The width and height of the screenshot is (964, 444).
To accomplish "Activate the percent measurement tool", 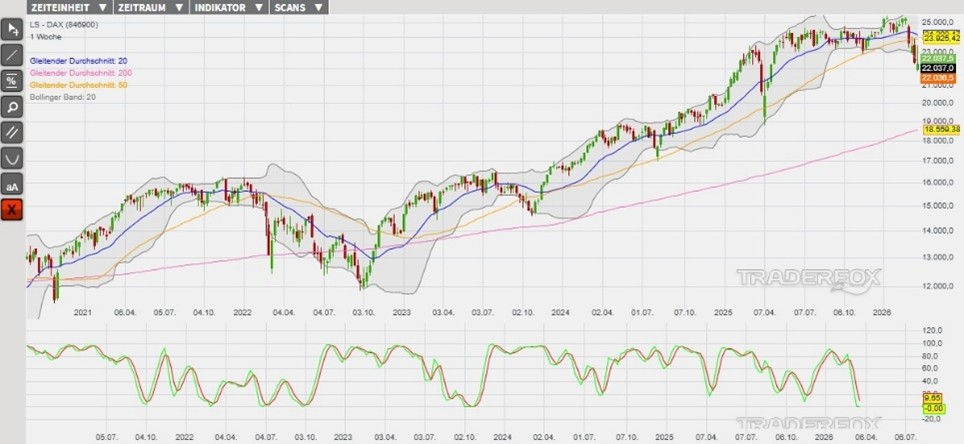I will [x=13, y=80].
